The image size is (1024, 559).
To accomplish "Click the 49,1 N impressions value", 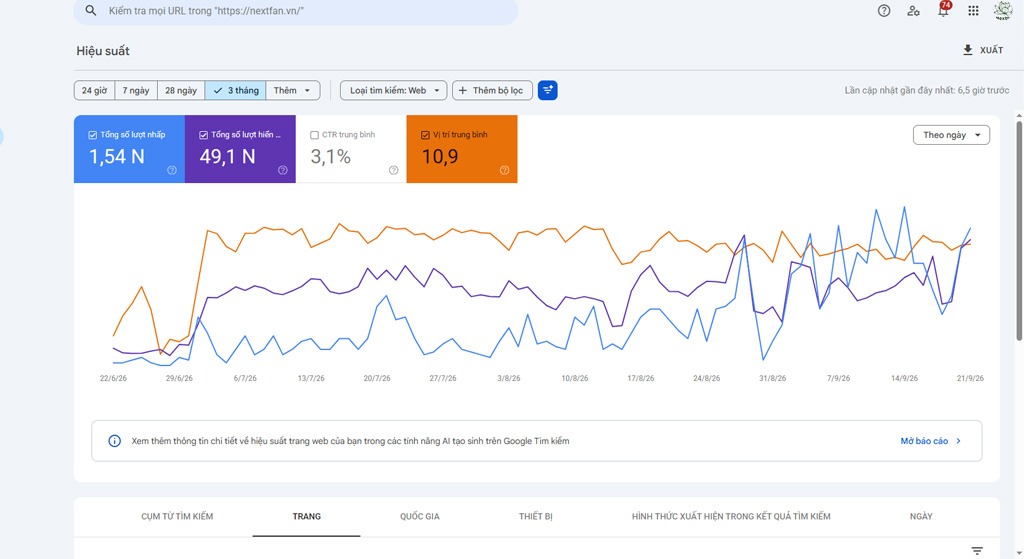I will pyautogui.click(x=227, y=157).
